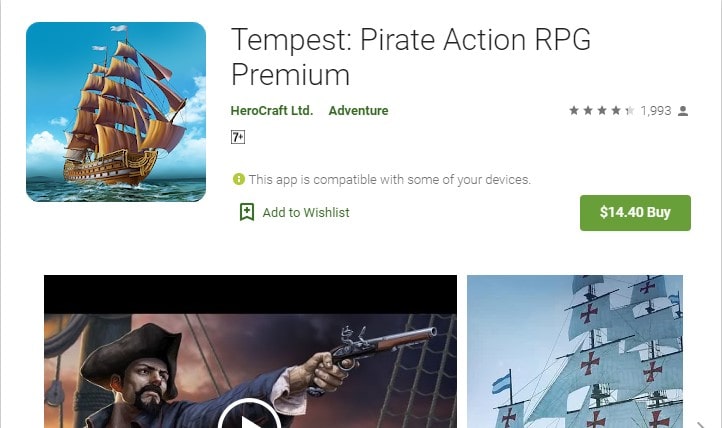Click the word Premium in title

click(x=291, y=75)
